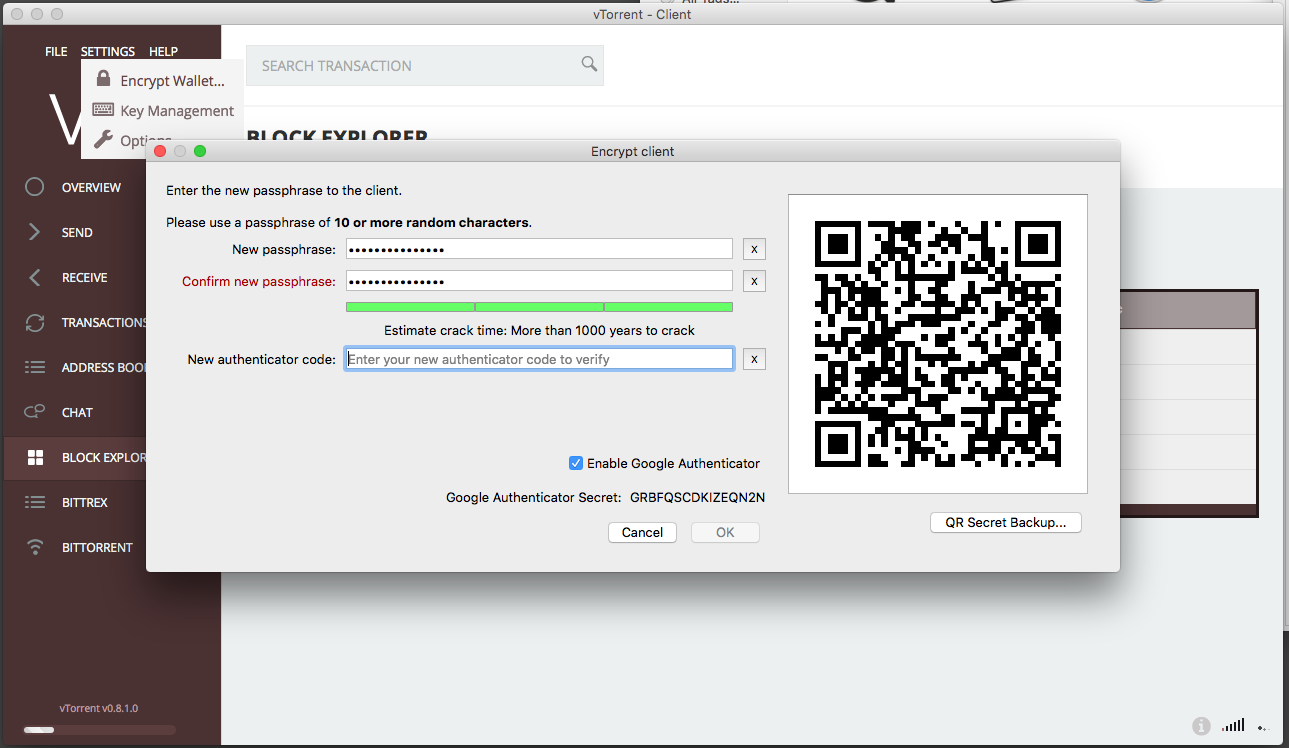Click the Send arrow icon in sidebar
The height and width of the screenshot is (748, 1289).
pos(35,232)
